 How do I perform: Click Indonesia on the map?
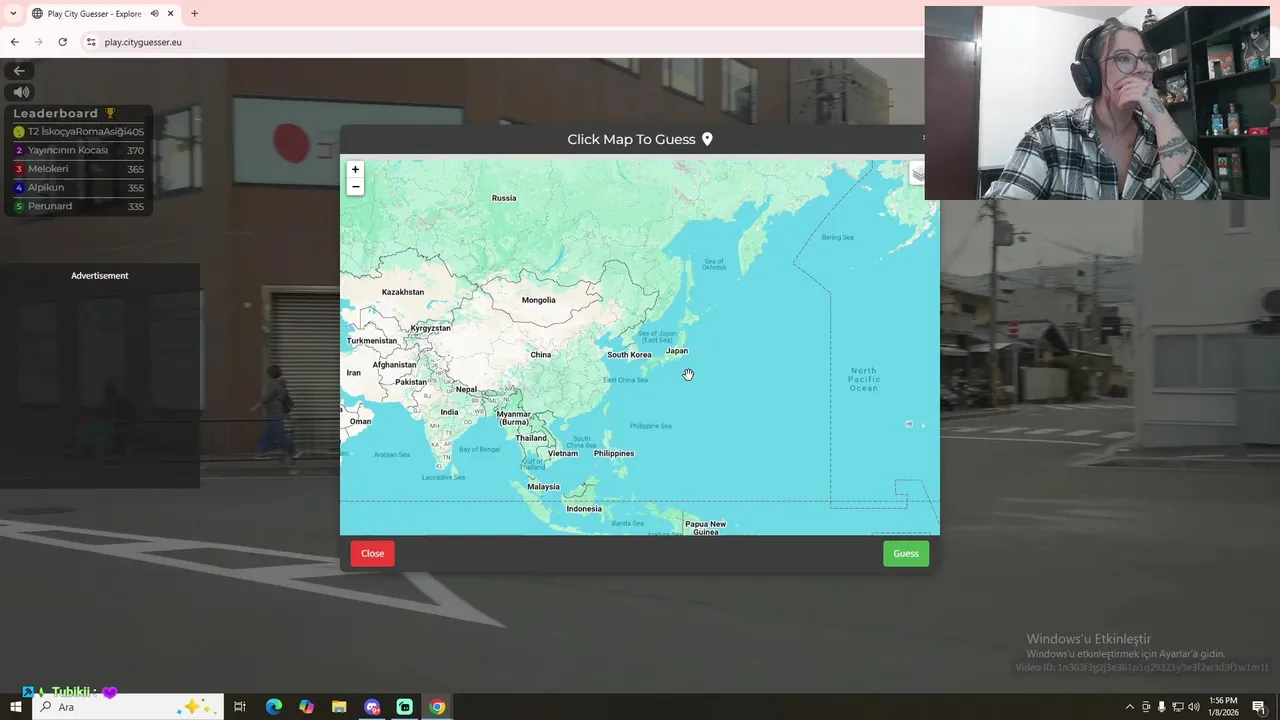(584, 509)
